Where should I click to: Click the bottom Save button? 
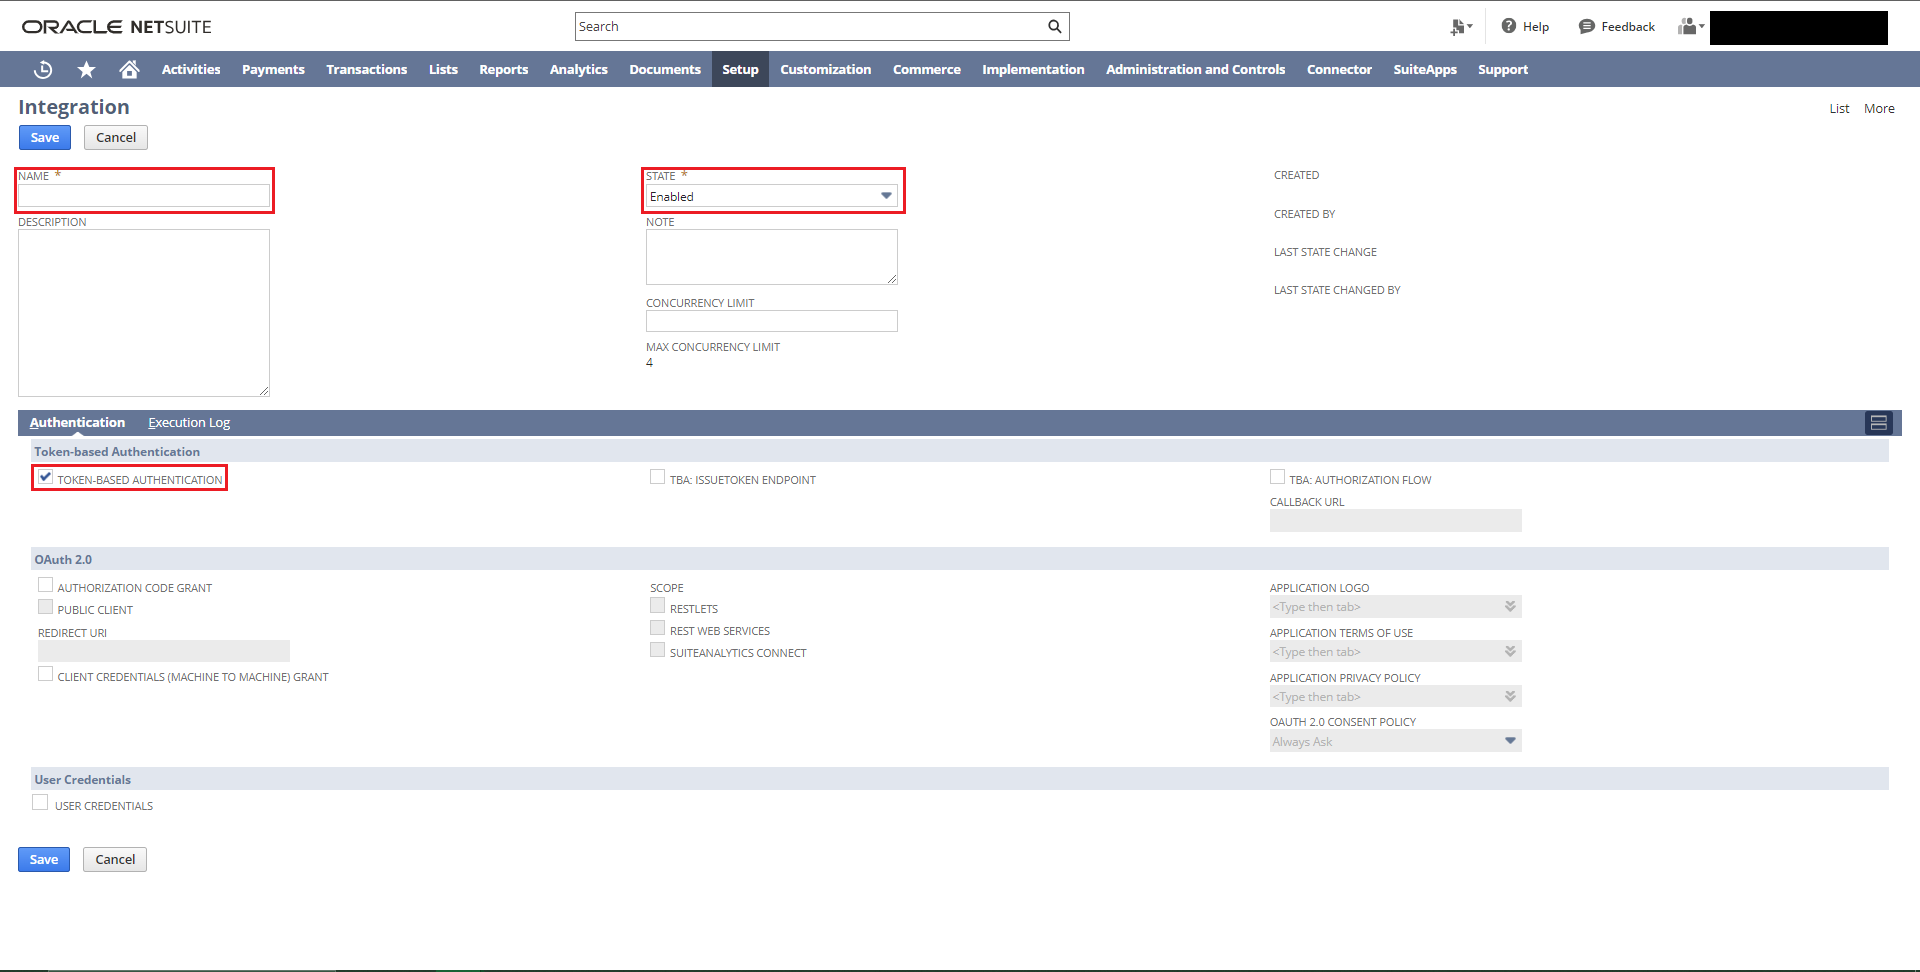44,859
